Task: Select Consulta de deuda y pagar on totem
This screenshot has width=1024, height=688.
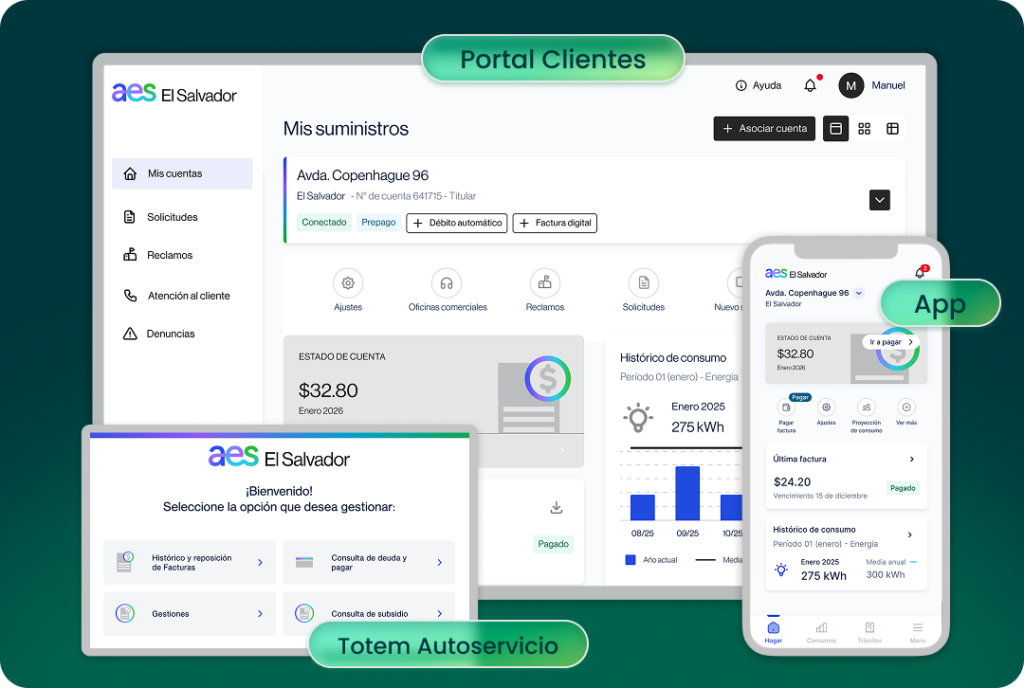Action: pos(369,562)
